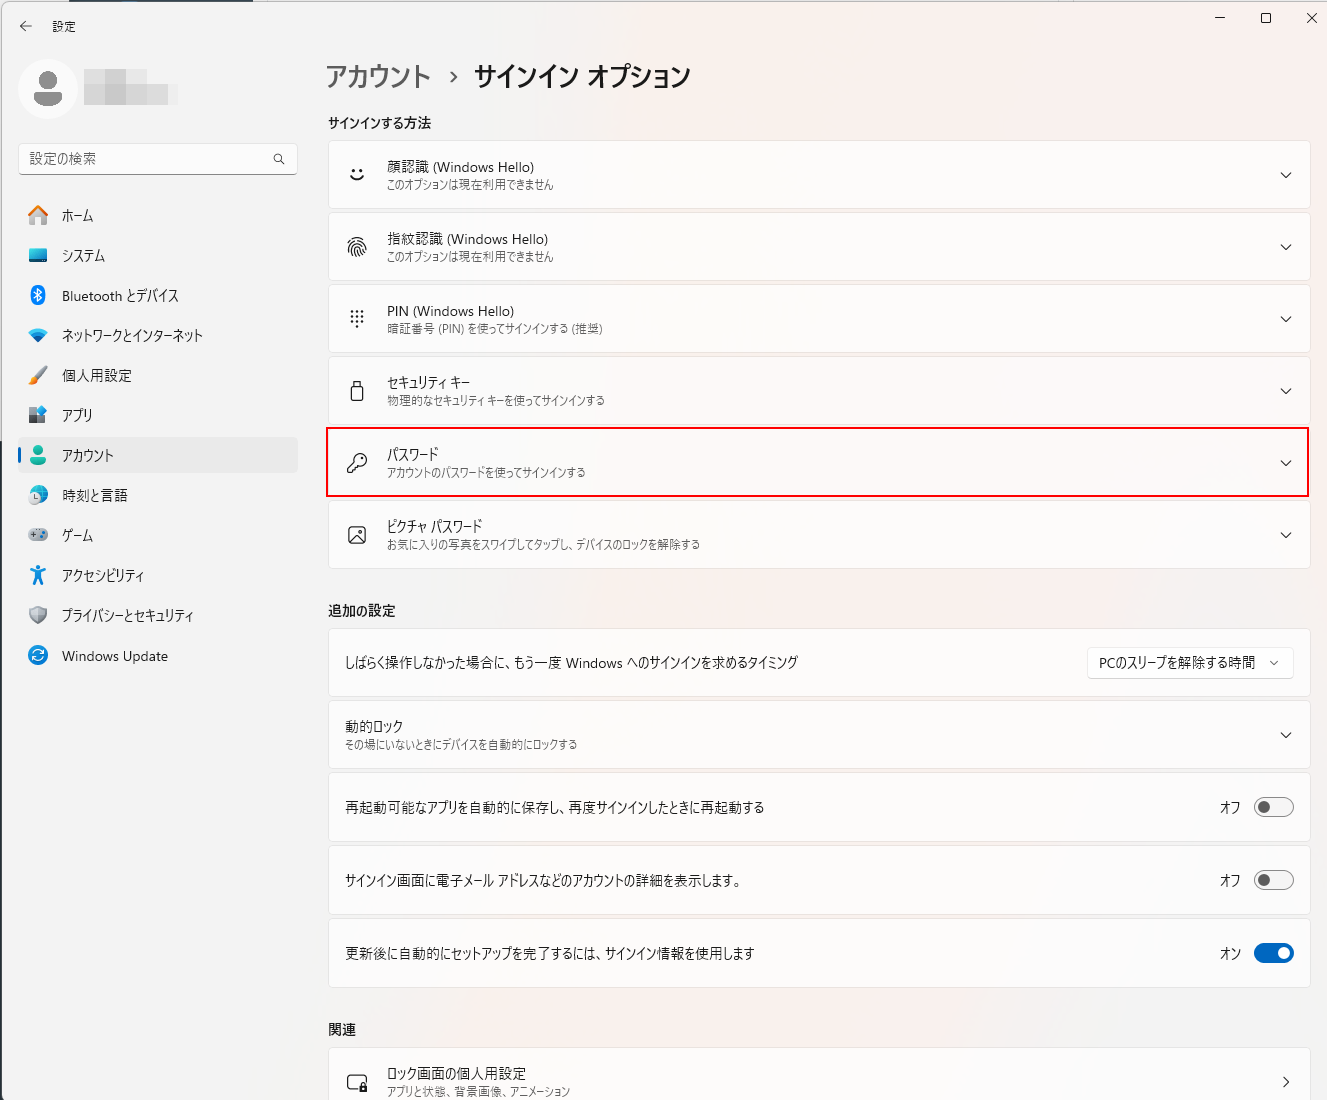Open the PCのスリープを解除する時間 dropdown
This screenshot has height=1100, width=1327.
[x=1190, y=663]
